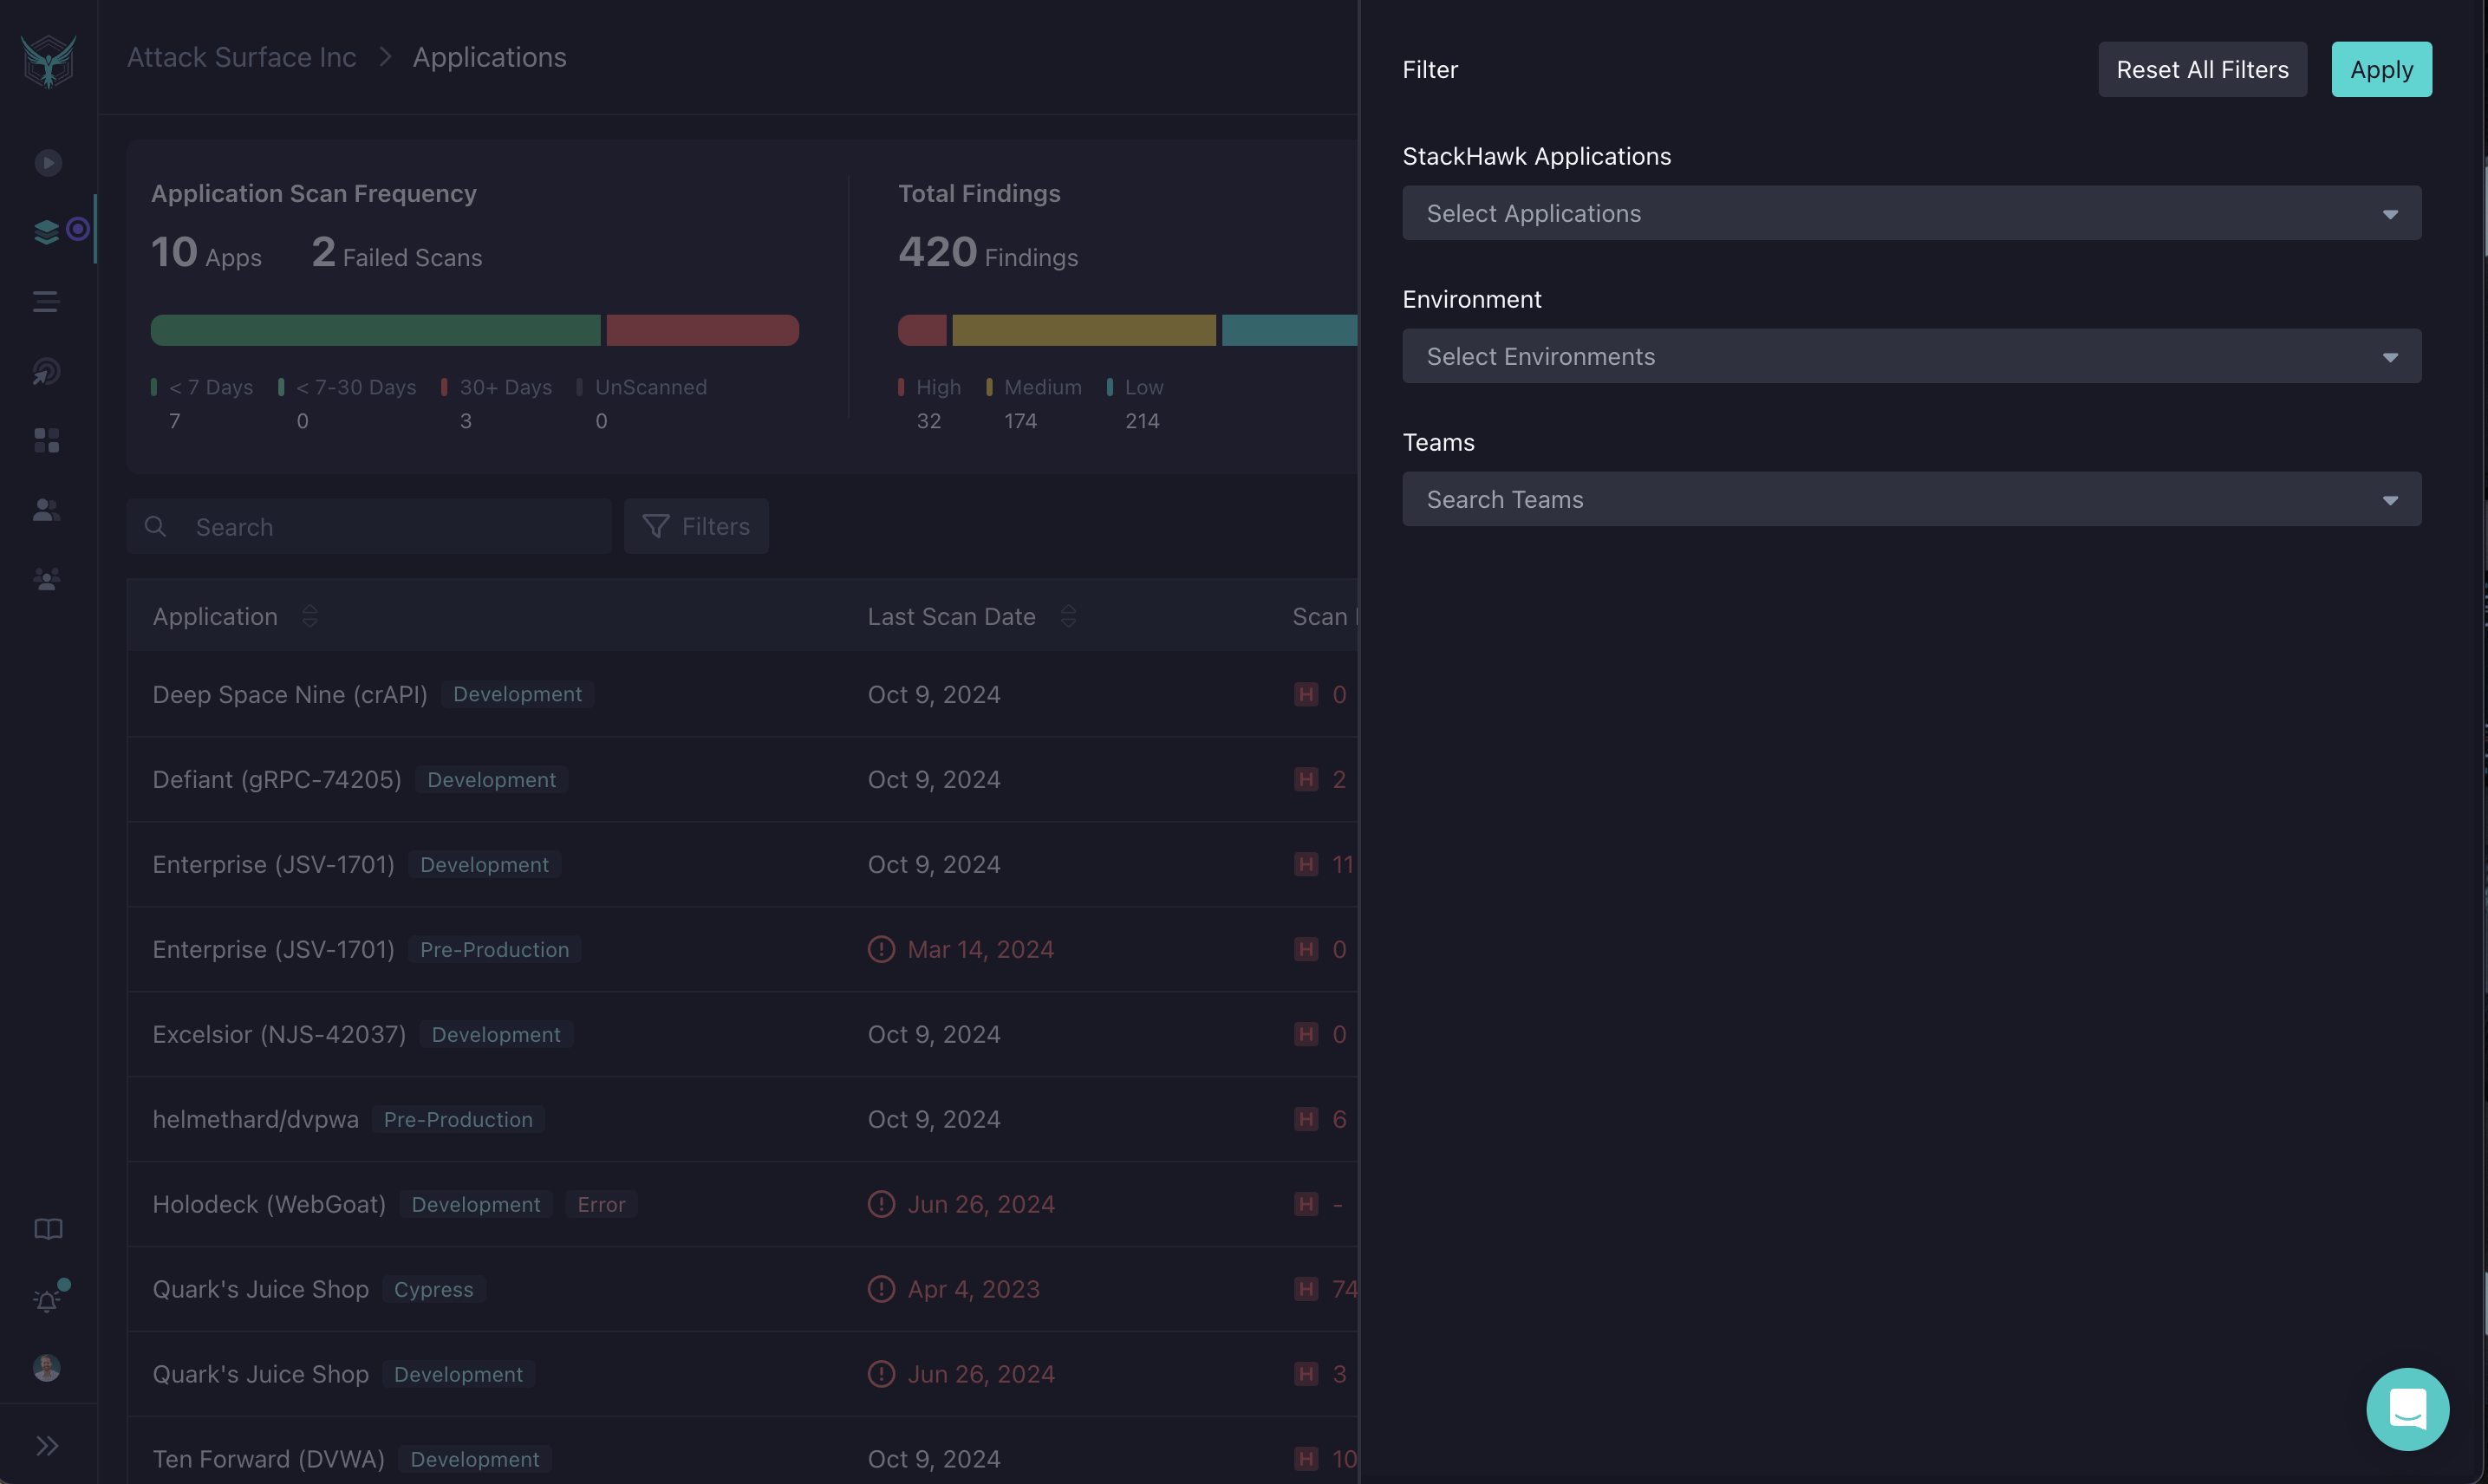
Task: Click the Apply button
Action: click(x=2381, y=69)
